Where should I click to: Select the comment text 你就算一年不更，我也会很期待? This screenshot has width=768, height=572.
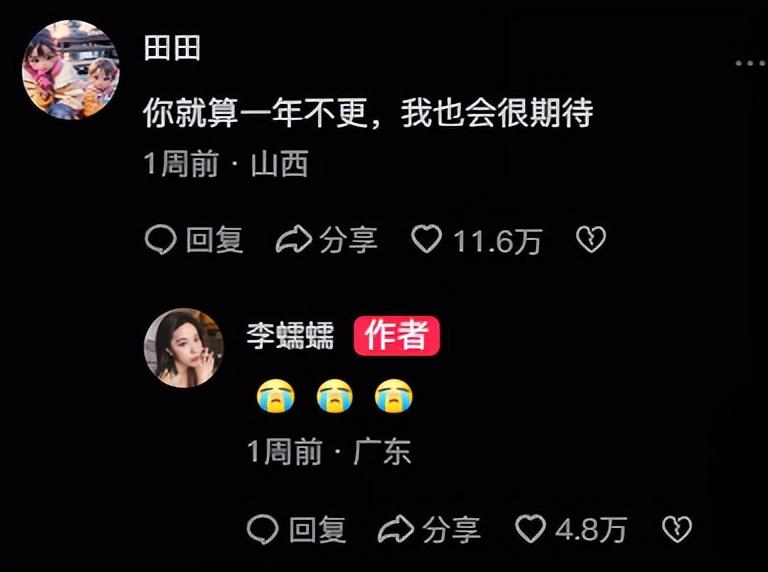click(x=368, y=113)
